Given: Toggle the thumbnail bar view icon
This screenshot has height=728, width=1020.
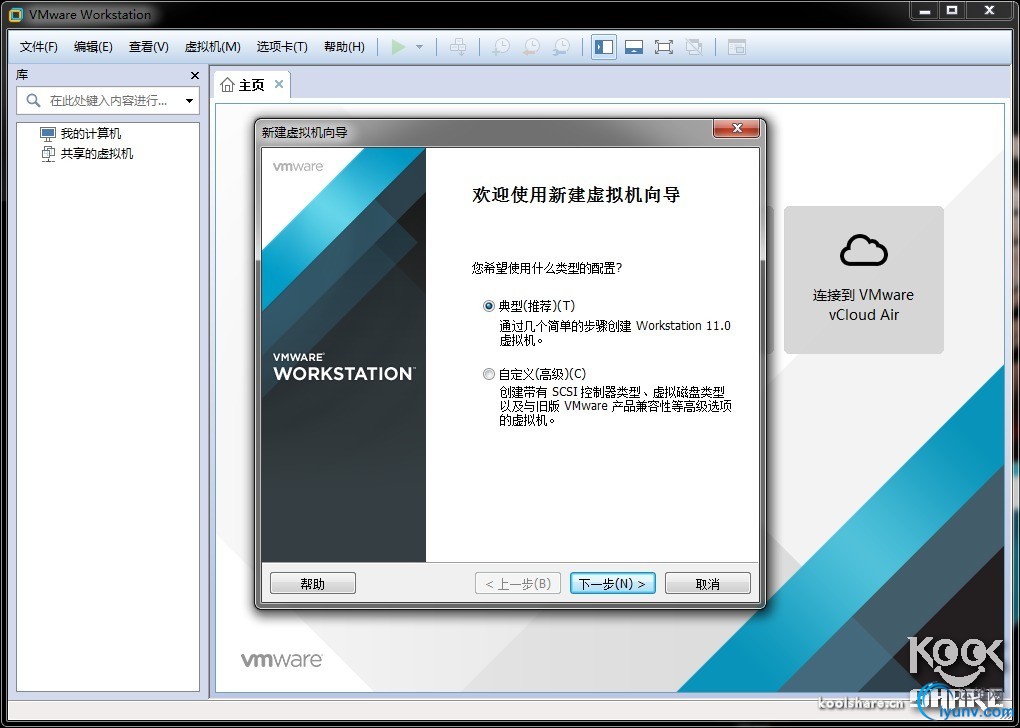Looking at the screenshot, I should point(634,47).
